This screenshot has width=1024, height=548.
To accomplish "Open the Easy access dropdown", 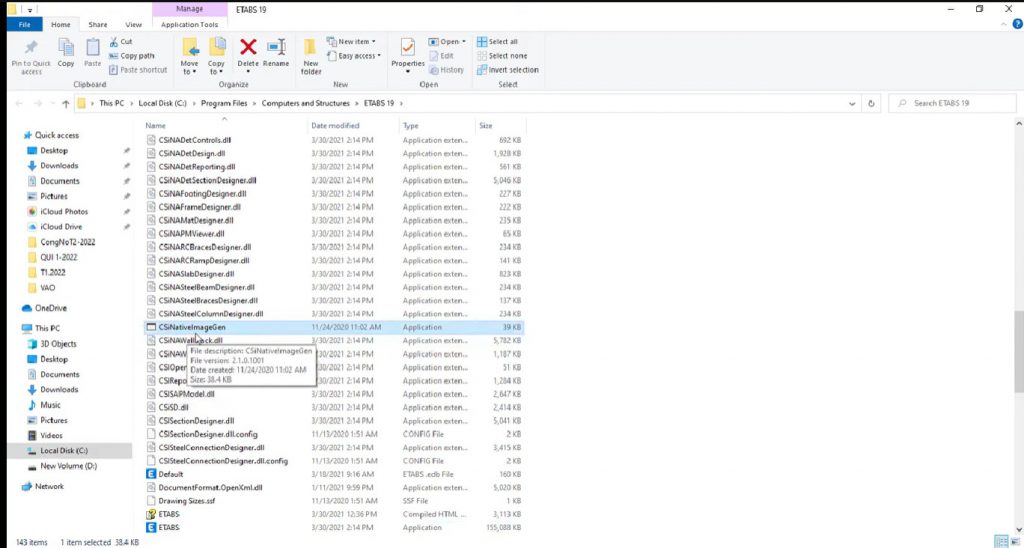I will click(x=354, y=56).
